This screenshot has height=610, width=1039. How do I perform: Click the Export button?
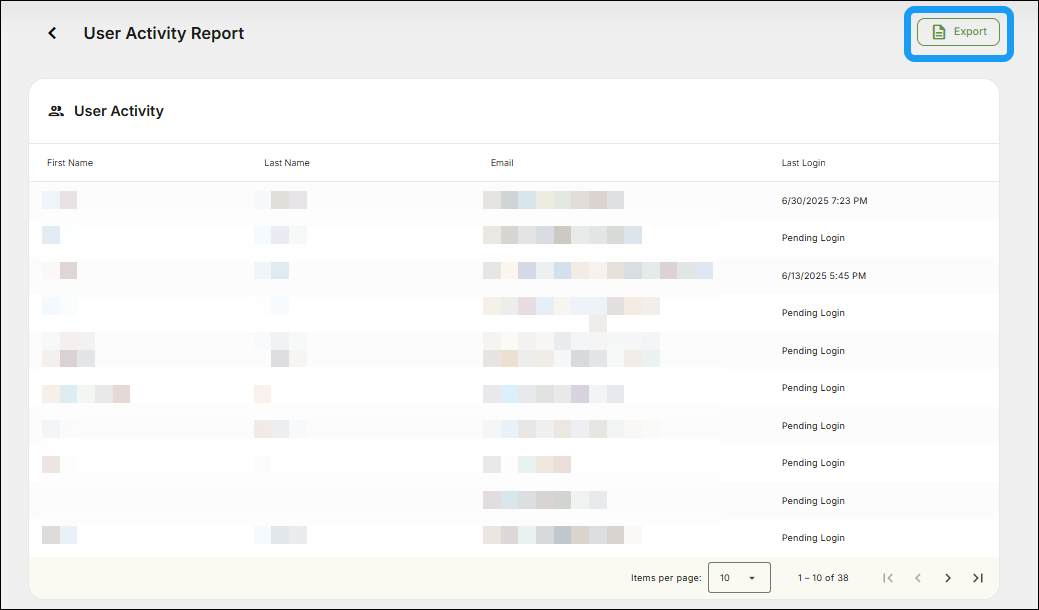(x=958, y=31)
